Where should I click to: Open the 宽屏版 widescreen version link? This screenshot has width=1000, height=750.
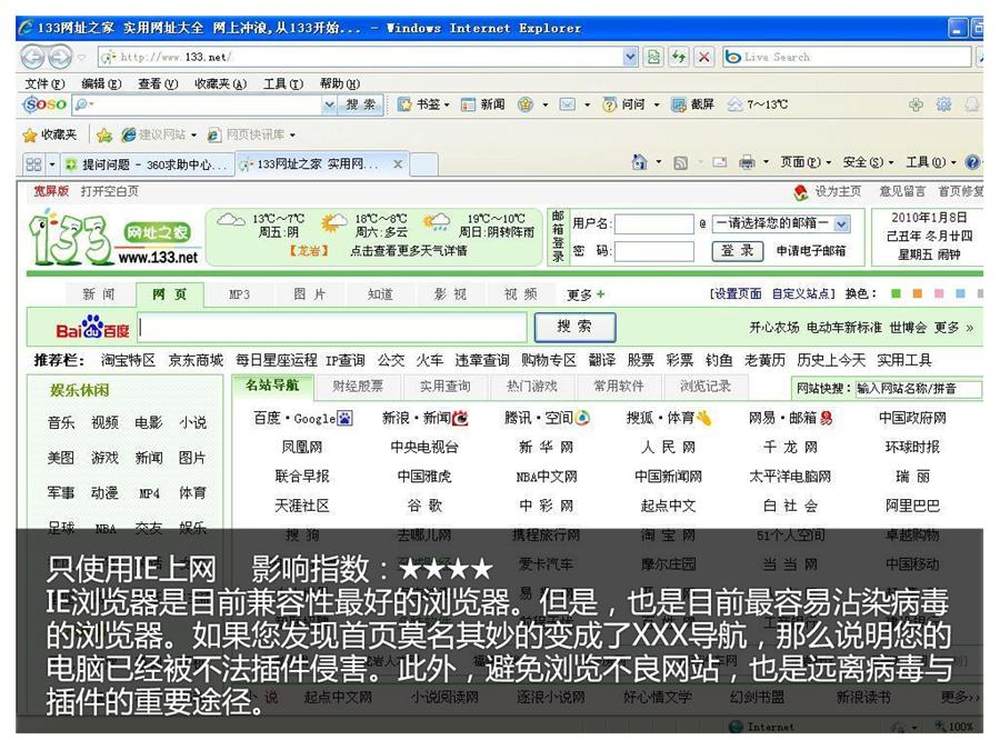click(51, 191)
